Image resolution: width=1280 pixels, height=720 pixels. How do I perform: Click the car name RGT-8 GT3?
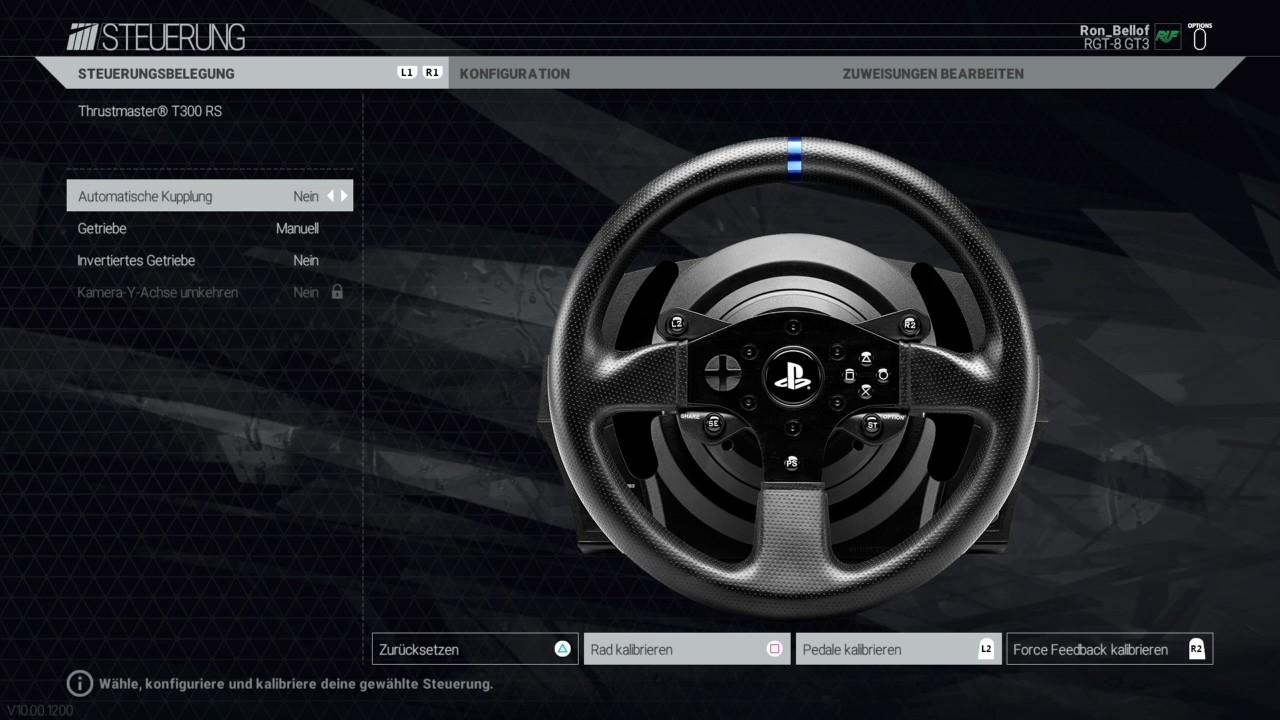[x=1116, y=44]
